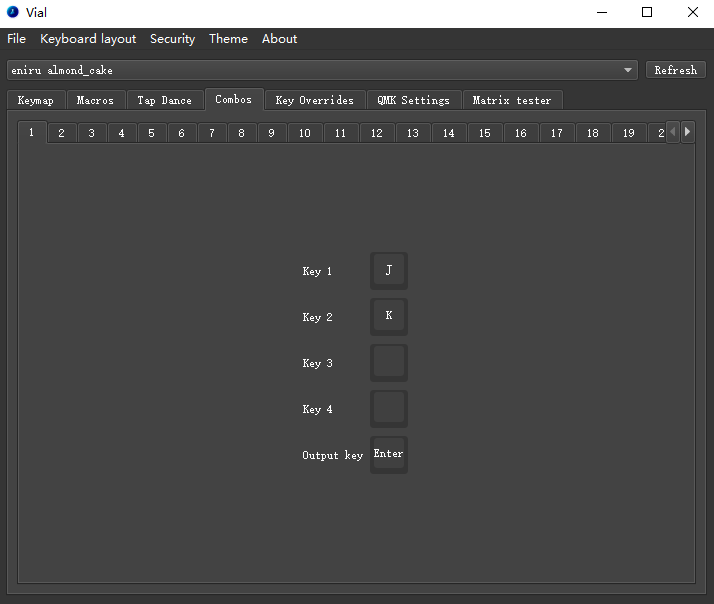Select combo tab 9
The image size is (714, 604).
[x=272, y=133]
